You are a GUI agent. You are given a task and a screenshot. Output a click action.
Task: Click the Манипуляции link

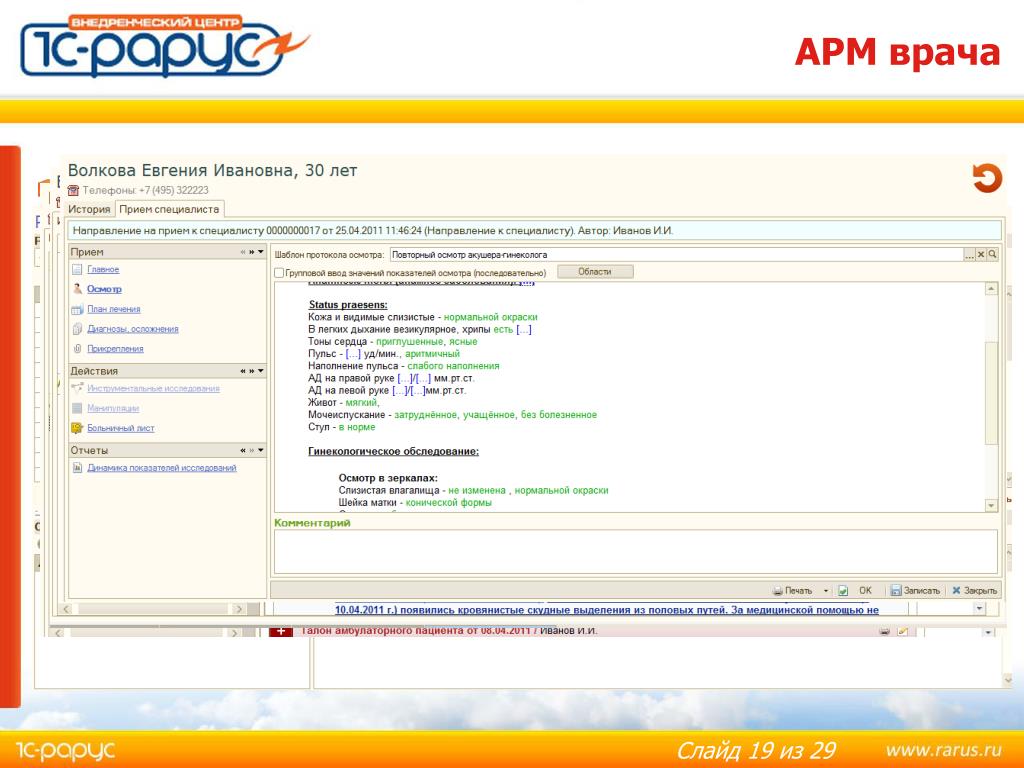click(x=113, y=408)
